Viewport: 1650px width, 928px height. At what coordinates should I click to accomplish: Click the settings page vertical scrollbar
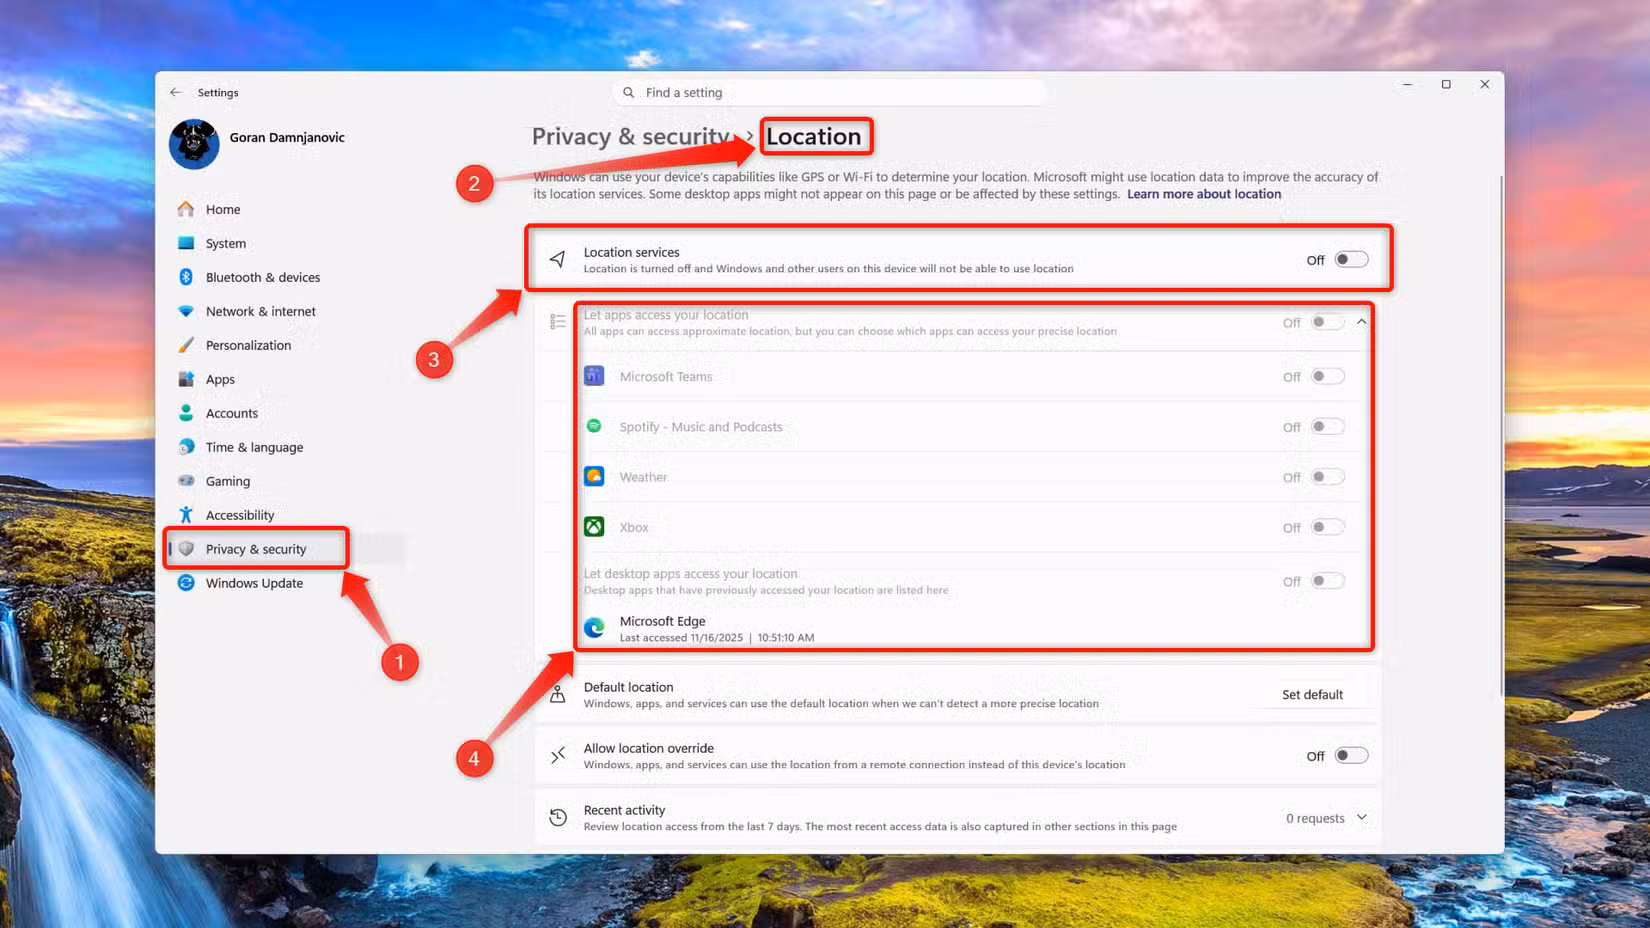[1500, 436]
